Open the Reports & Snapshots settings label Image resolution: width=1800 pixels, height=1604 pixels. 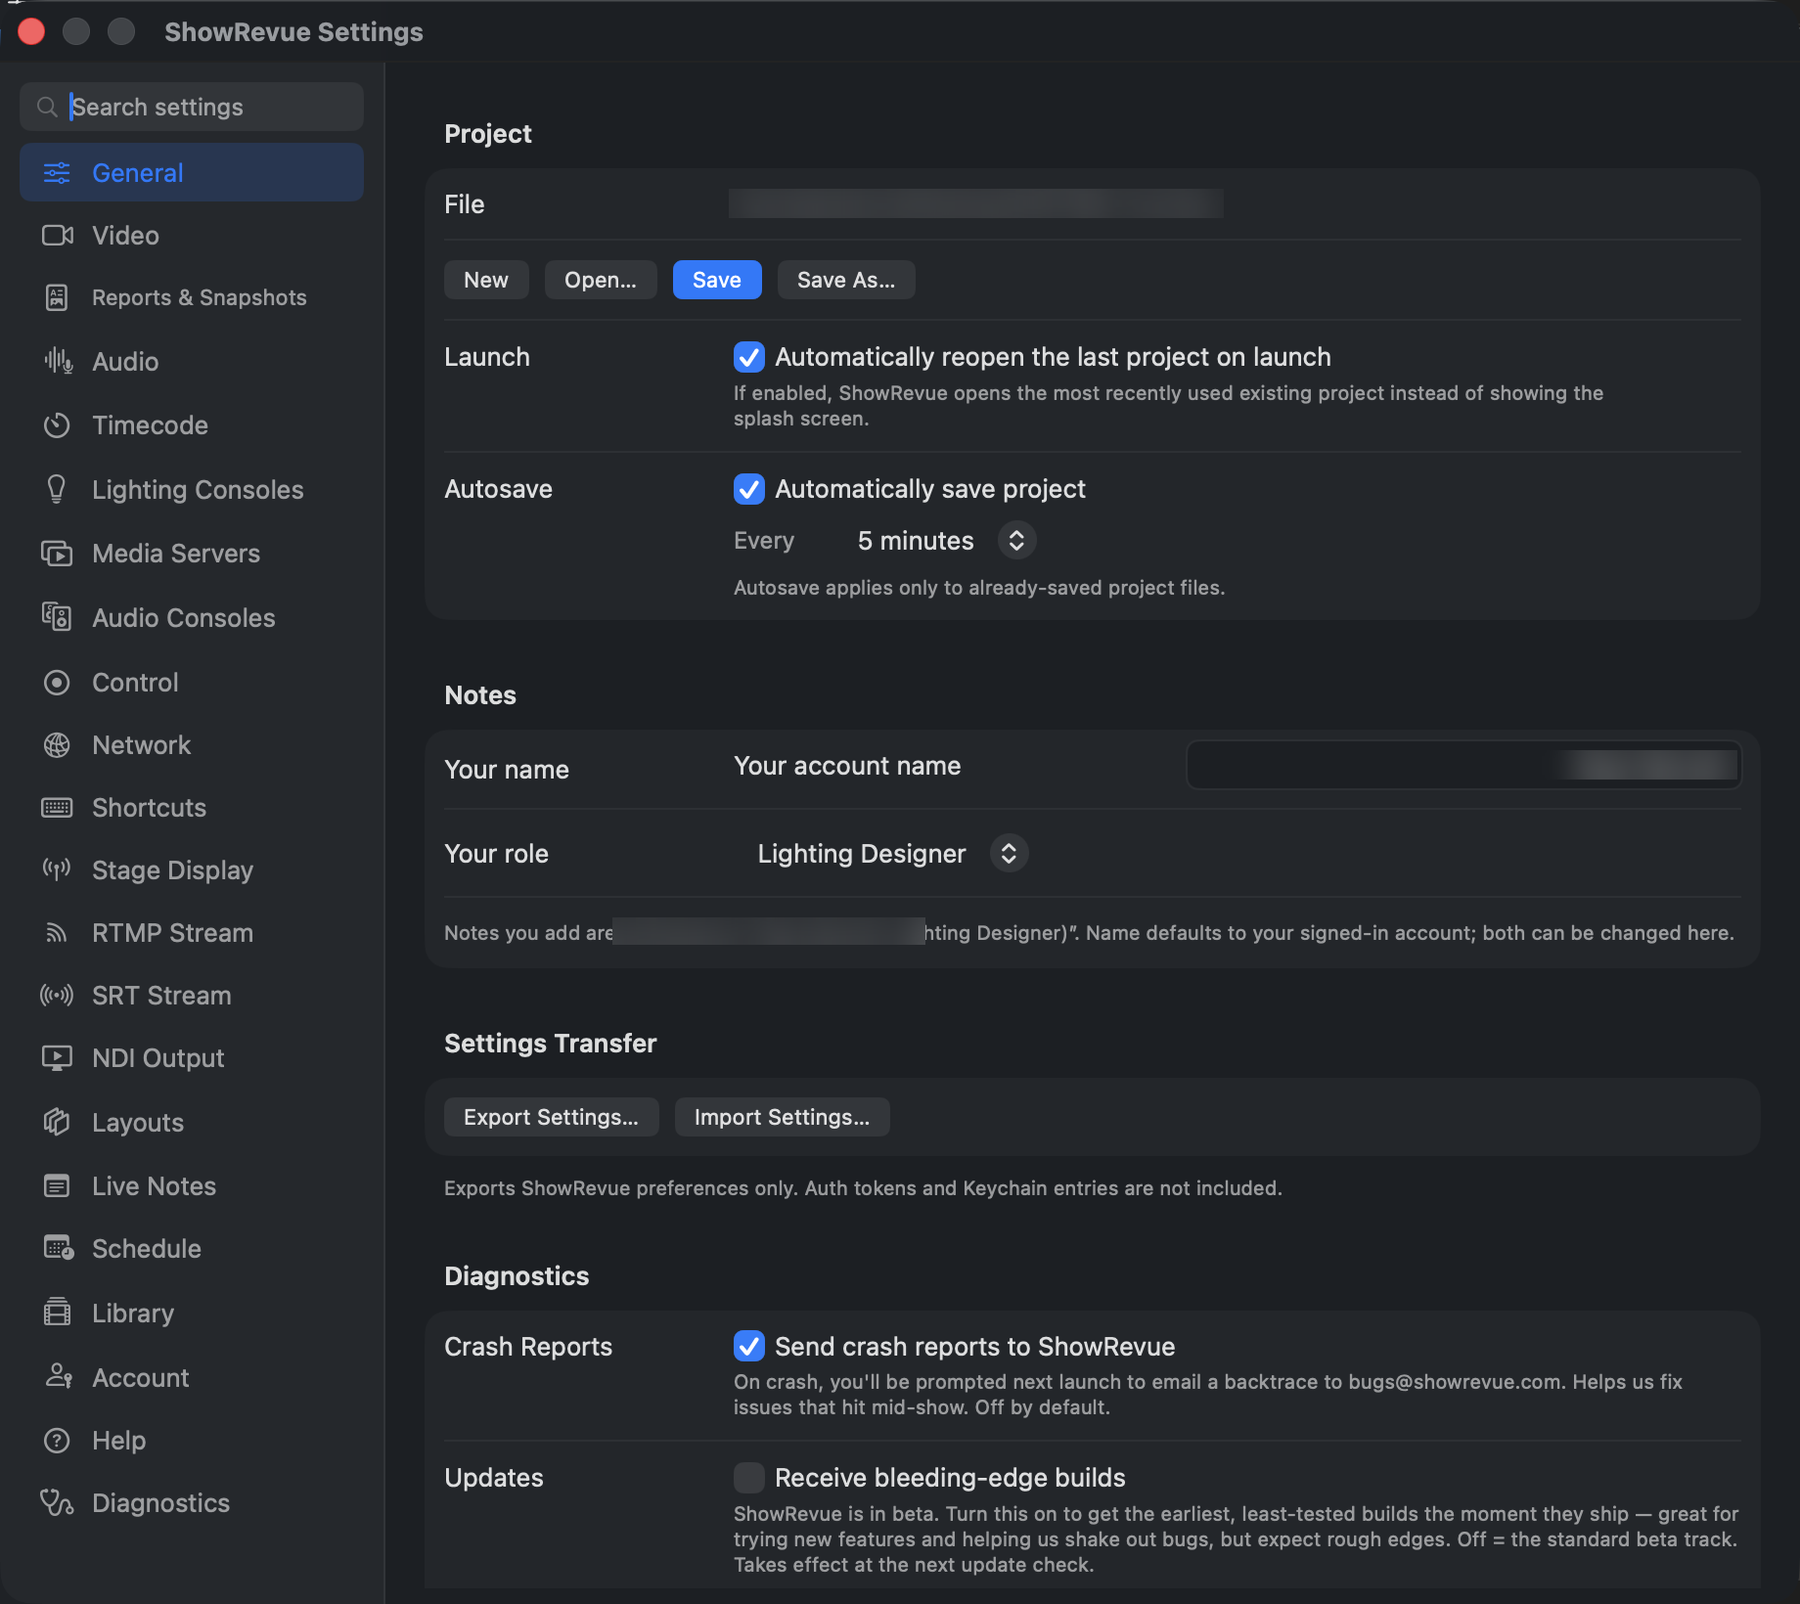[199, 297]
